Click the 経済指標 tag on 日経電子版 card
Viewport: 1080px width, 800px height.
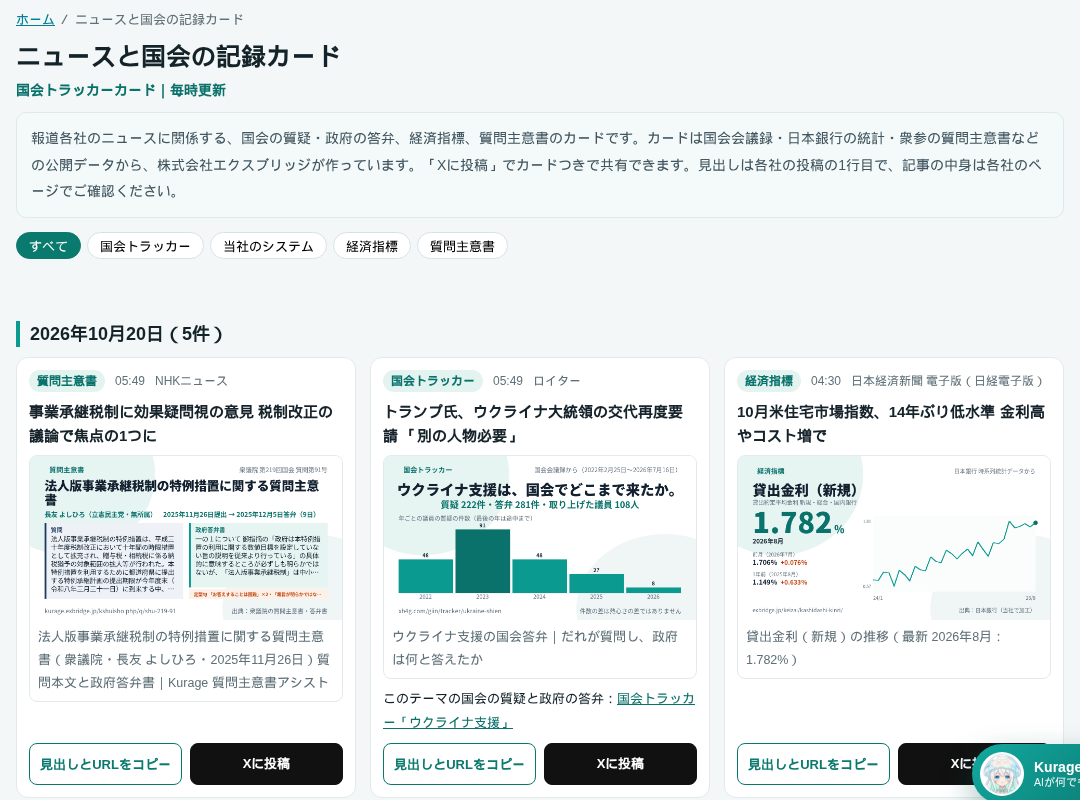coord(769,380)
